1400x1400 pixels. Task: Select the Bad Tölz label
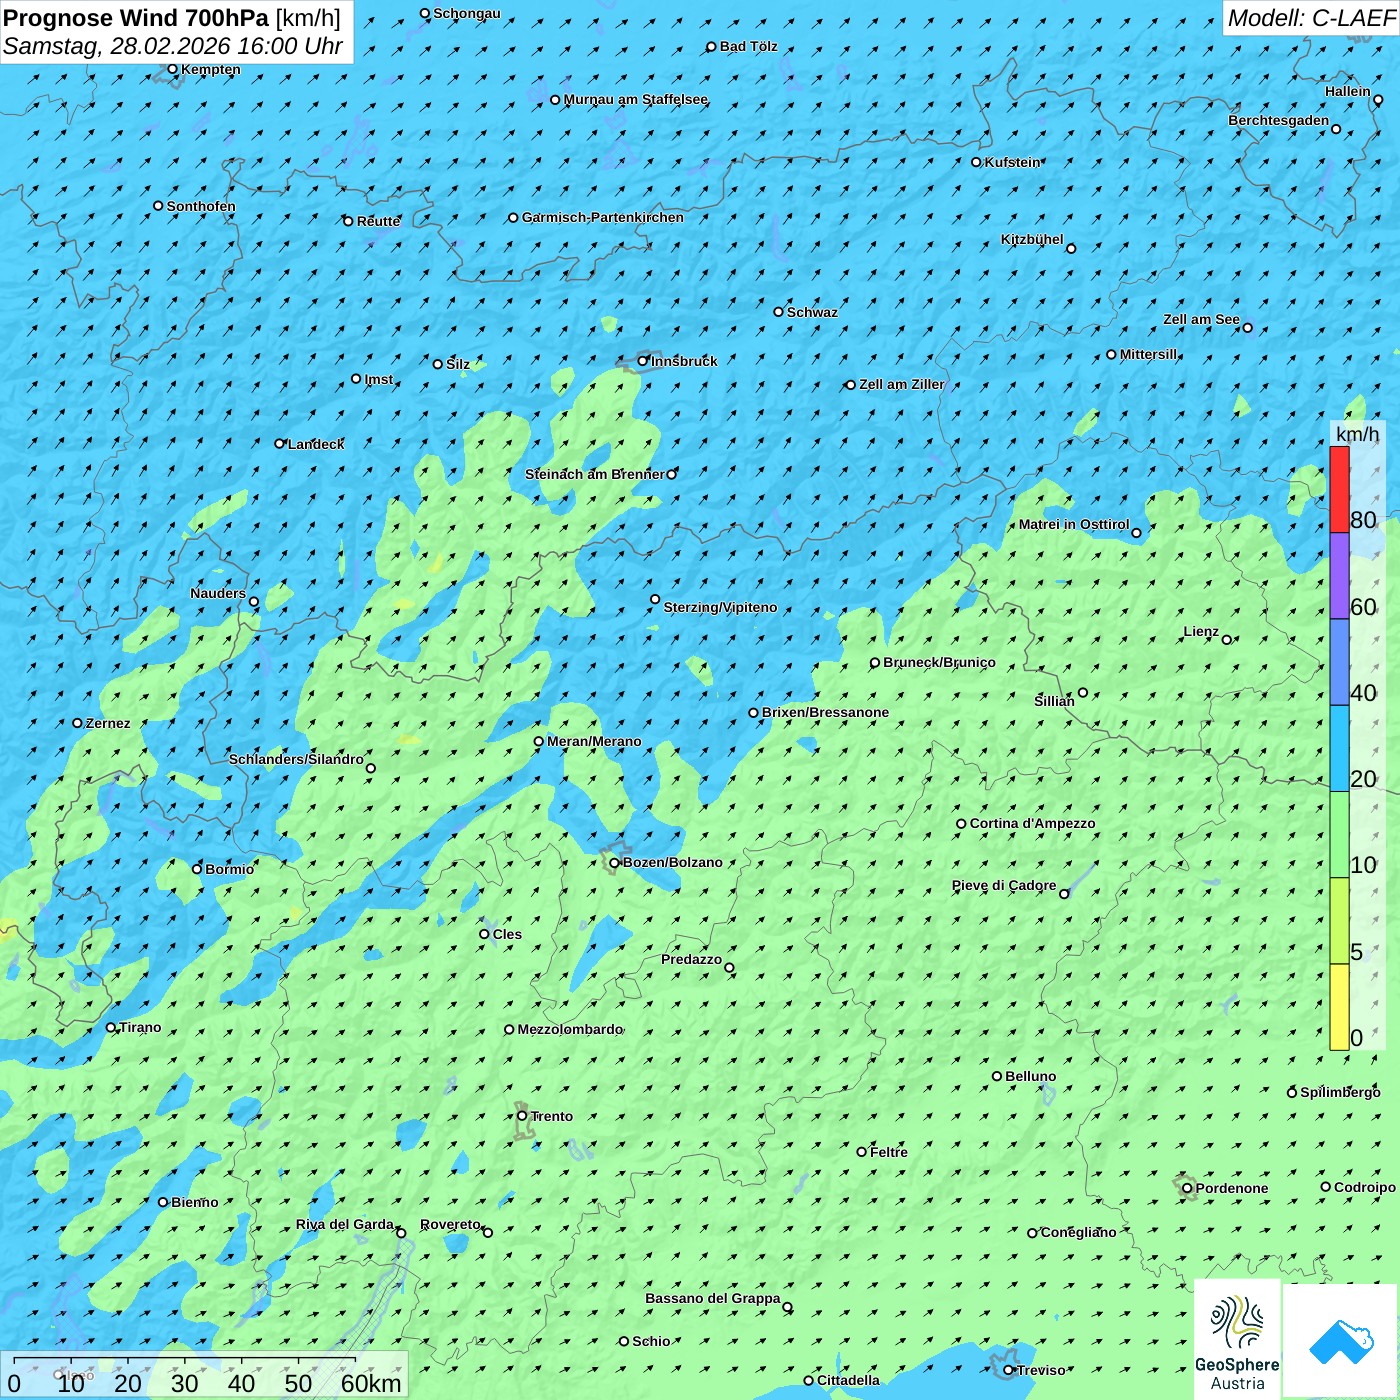pos(749,46)
